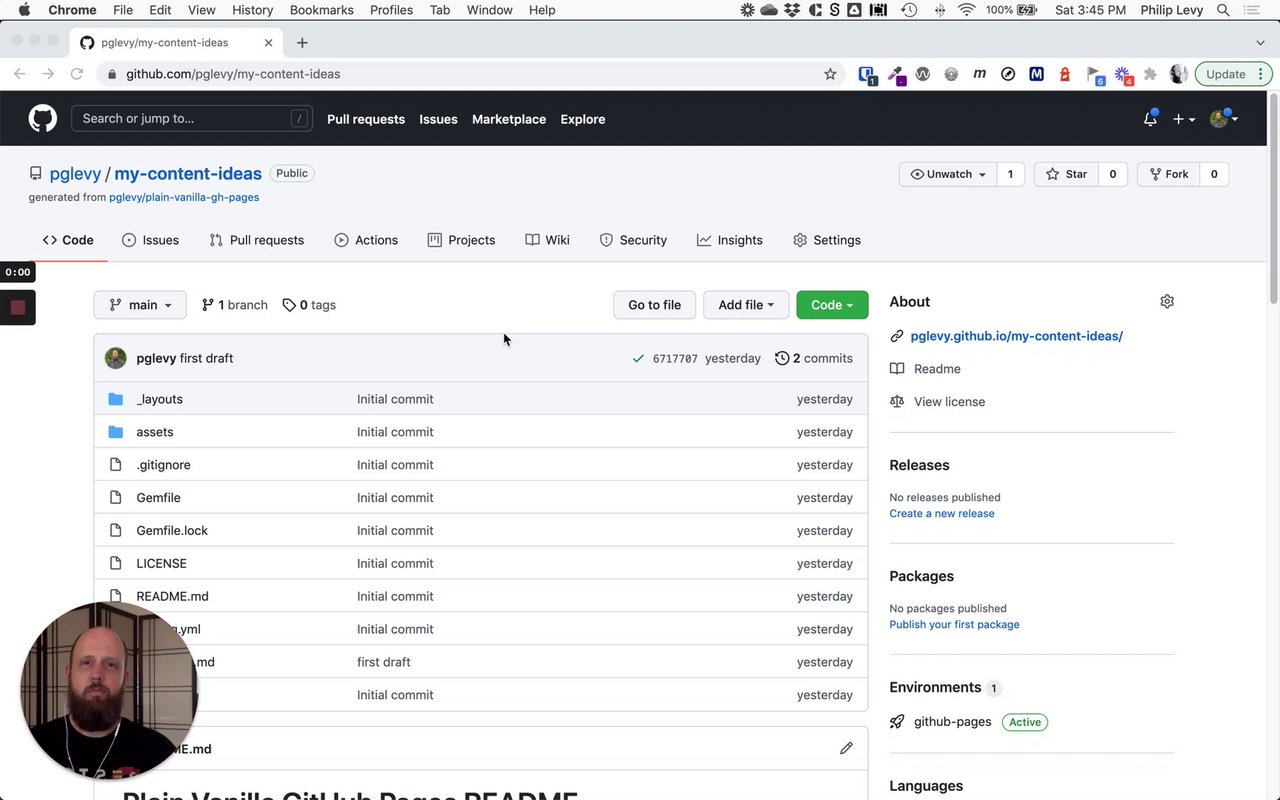This screenshot has height=800, width=1280.
Task: Click the Chrome address bar
Action: (470, 74)
